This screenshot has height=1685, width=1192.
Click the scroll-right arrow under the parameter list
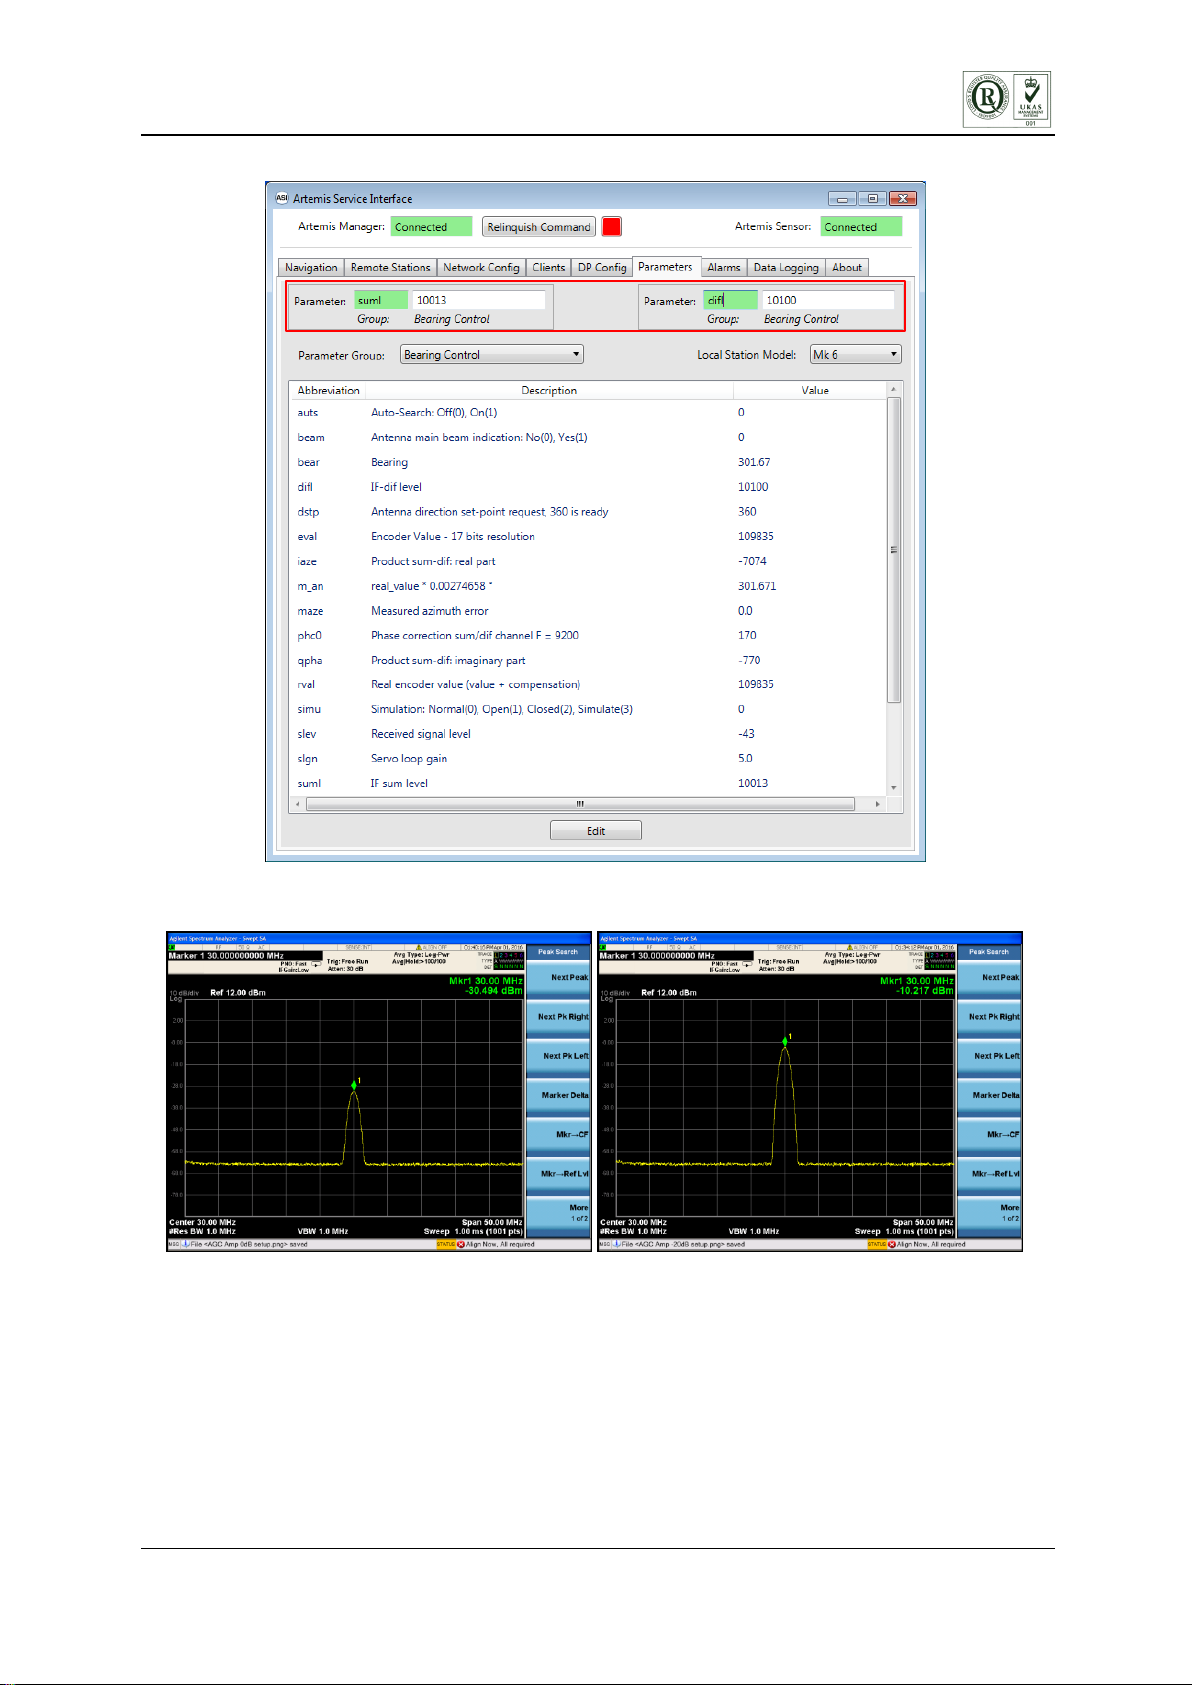(x=877, y=804)
